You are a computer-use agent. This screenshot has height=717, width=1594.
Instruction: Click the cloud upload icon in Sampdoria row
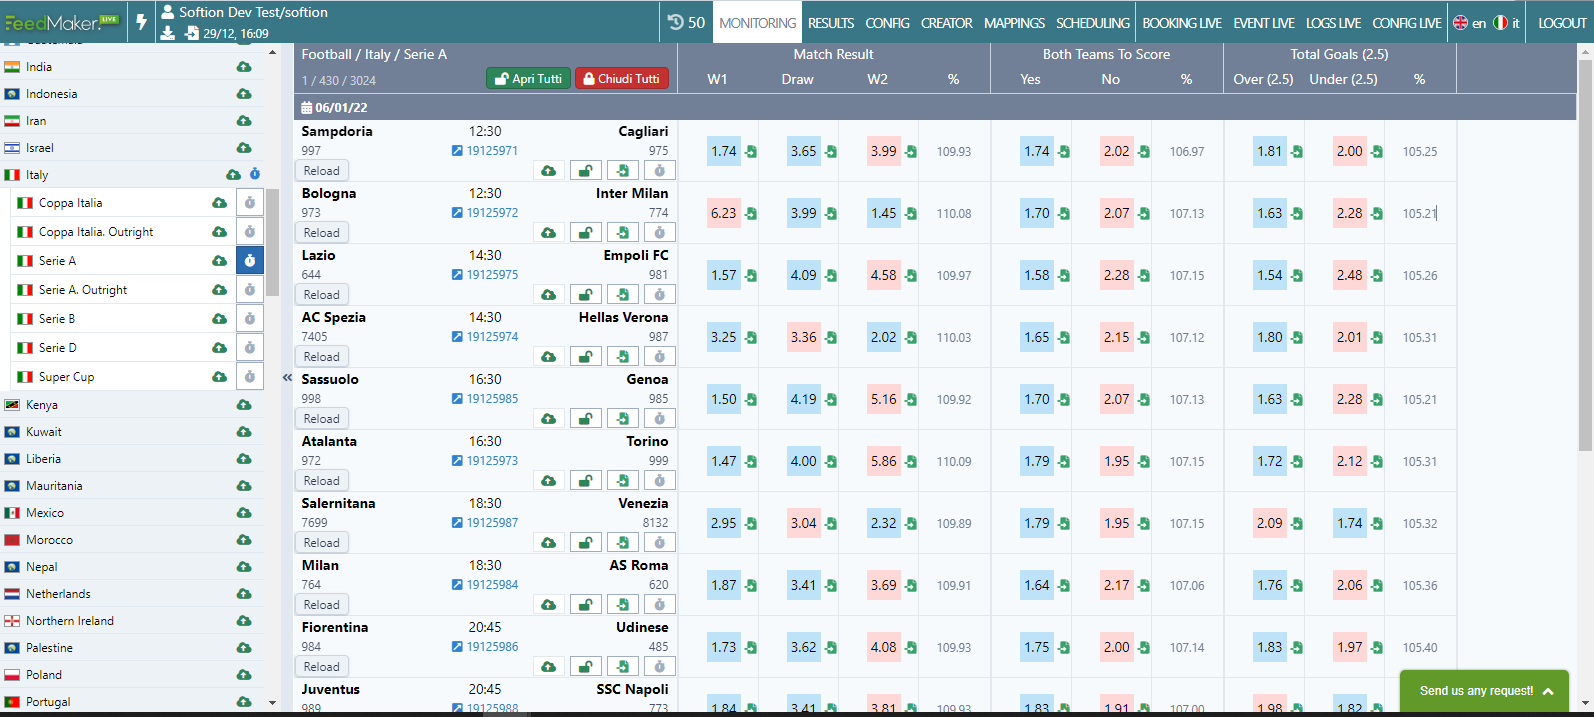coord(548,171)
